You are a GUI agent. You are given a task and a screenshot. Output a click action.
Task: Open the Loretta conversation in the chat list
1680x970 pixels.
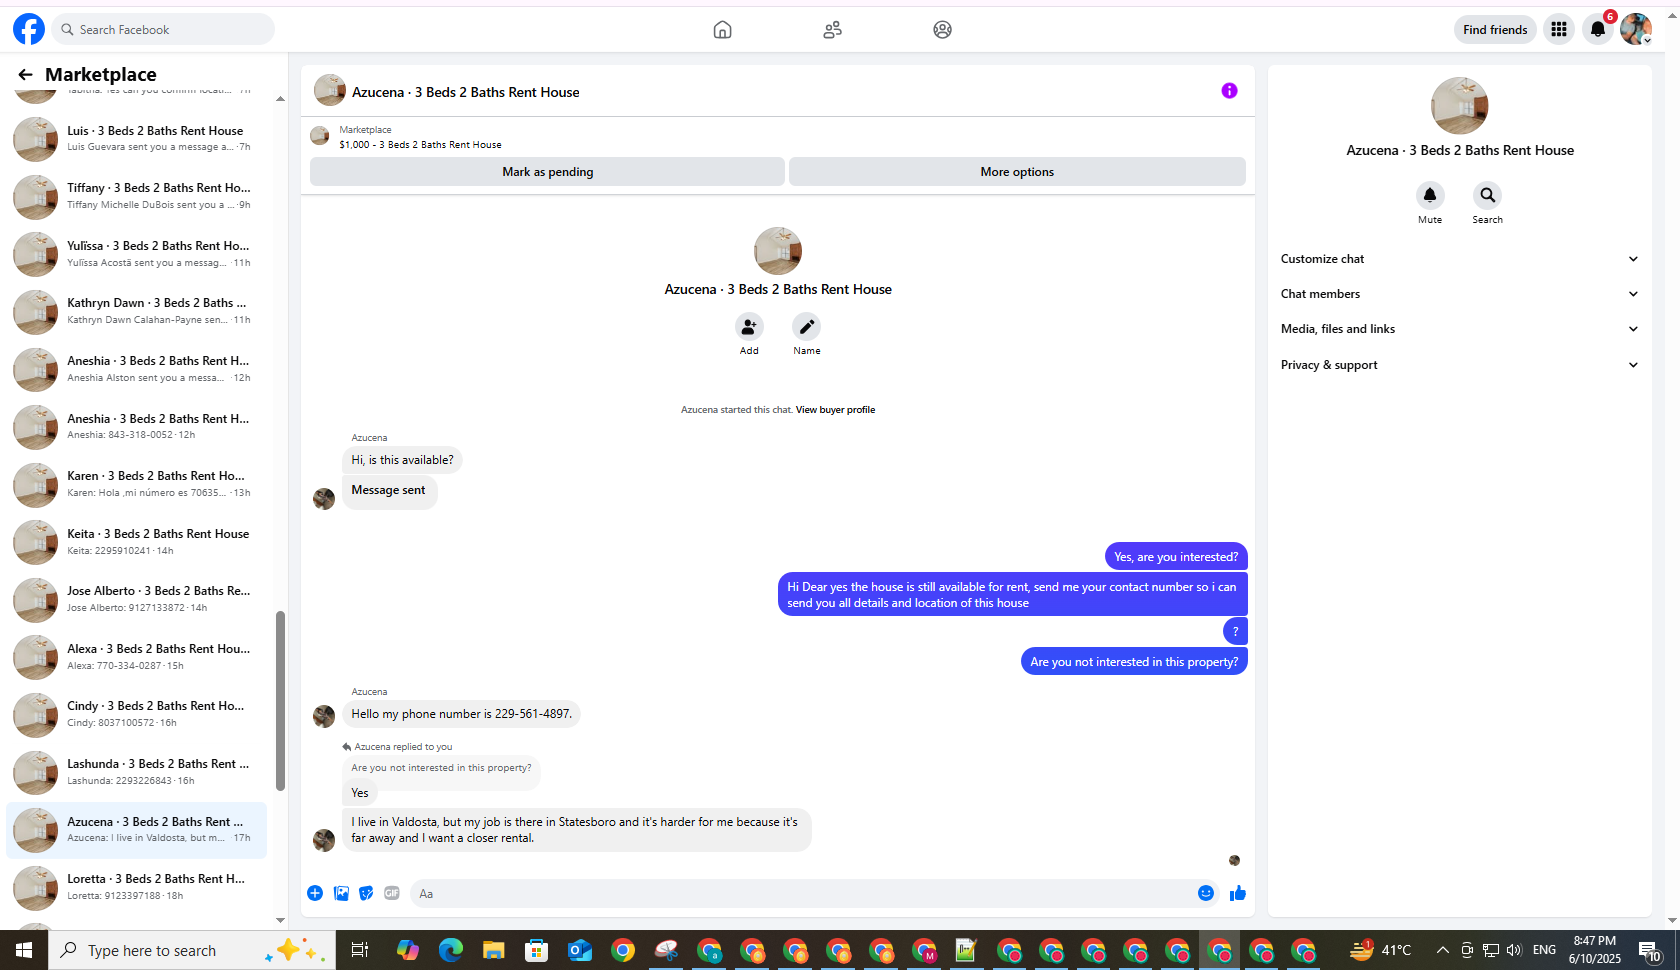pos(137,887)
